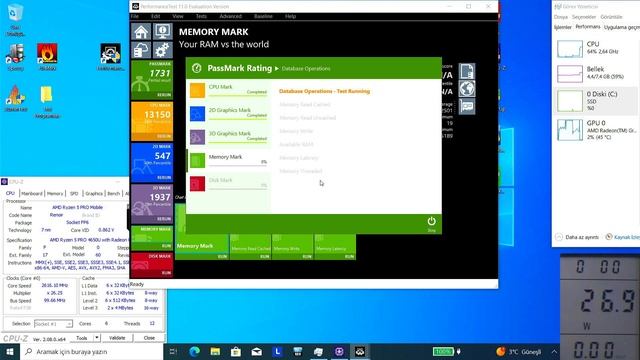Open Kaynak İzleyici link in Task Manager

click(x=622, y=237)
